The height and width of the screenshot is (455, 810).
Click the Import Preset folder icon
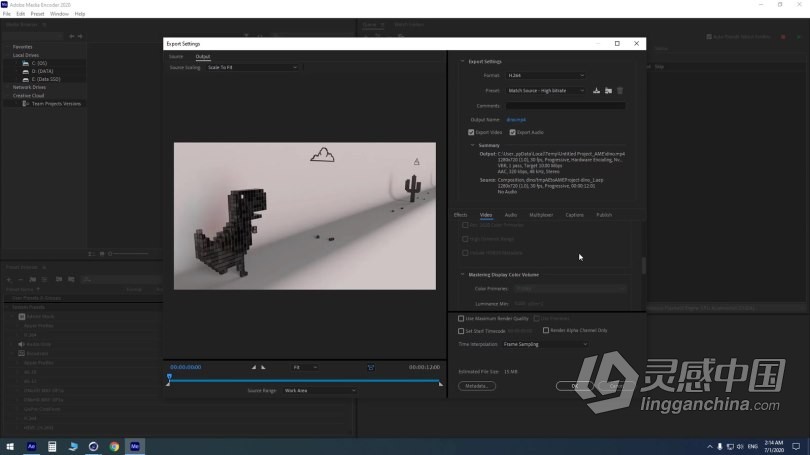(x=608, y=91)
